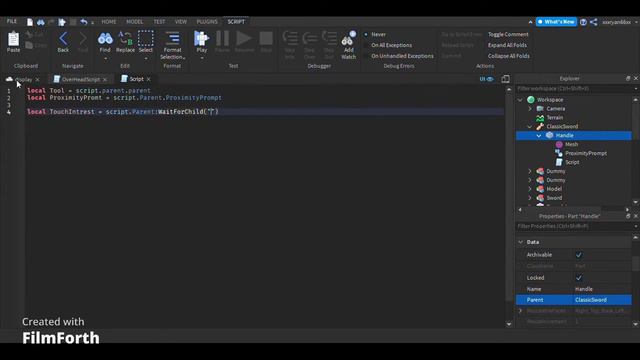This screenshot has width=640, height=360.
Task: Select Sword model in Explorer
Action: [x=554, y=198]
